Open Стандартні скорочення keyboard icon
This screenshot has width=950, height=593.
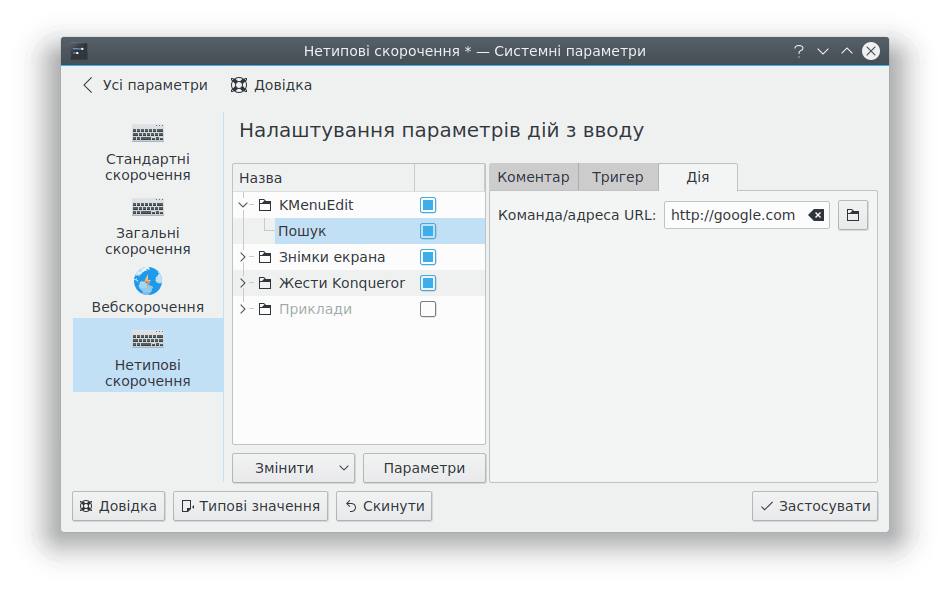(x=148, y=134)
